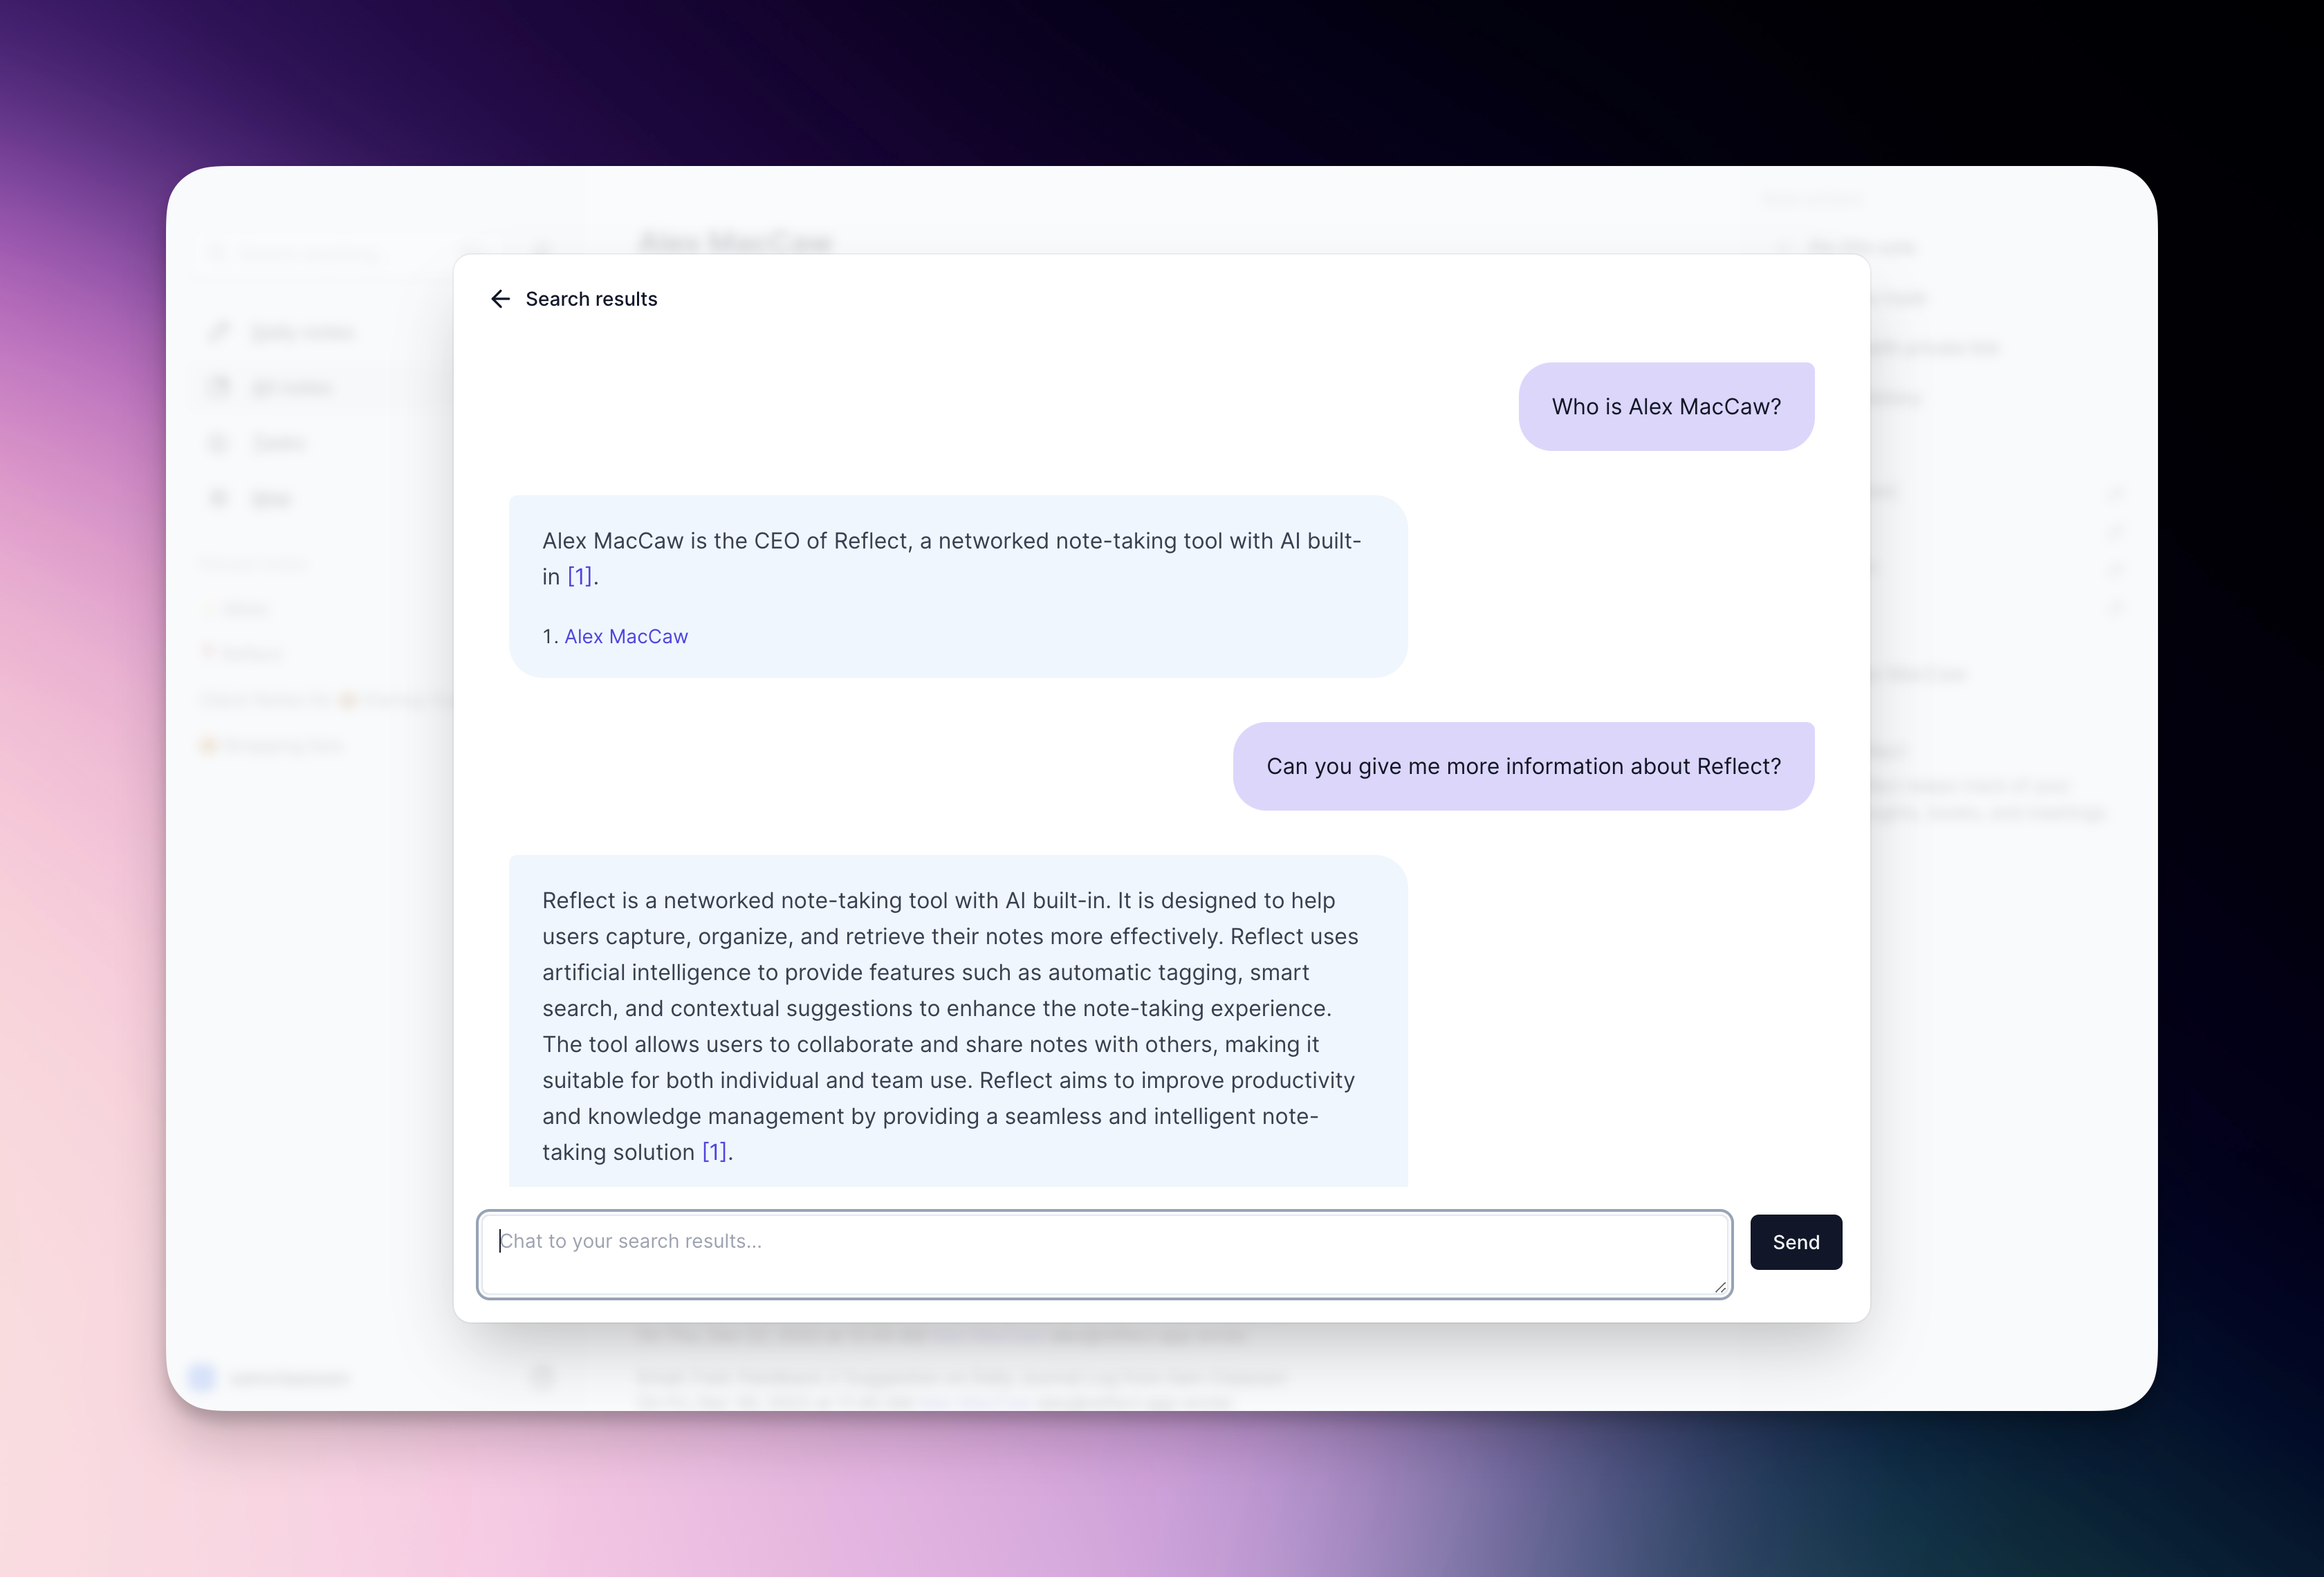Screen dimensions: 2324x1577
Task: Click the blurred 'Alex MacCaw' note title
Action: [735, 242]
